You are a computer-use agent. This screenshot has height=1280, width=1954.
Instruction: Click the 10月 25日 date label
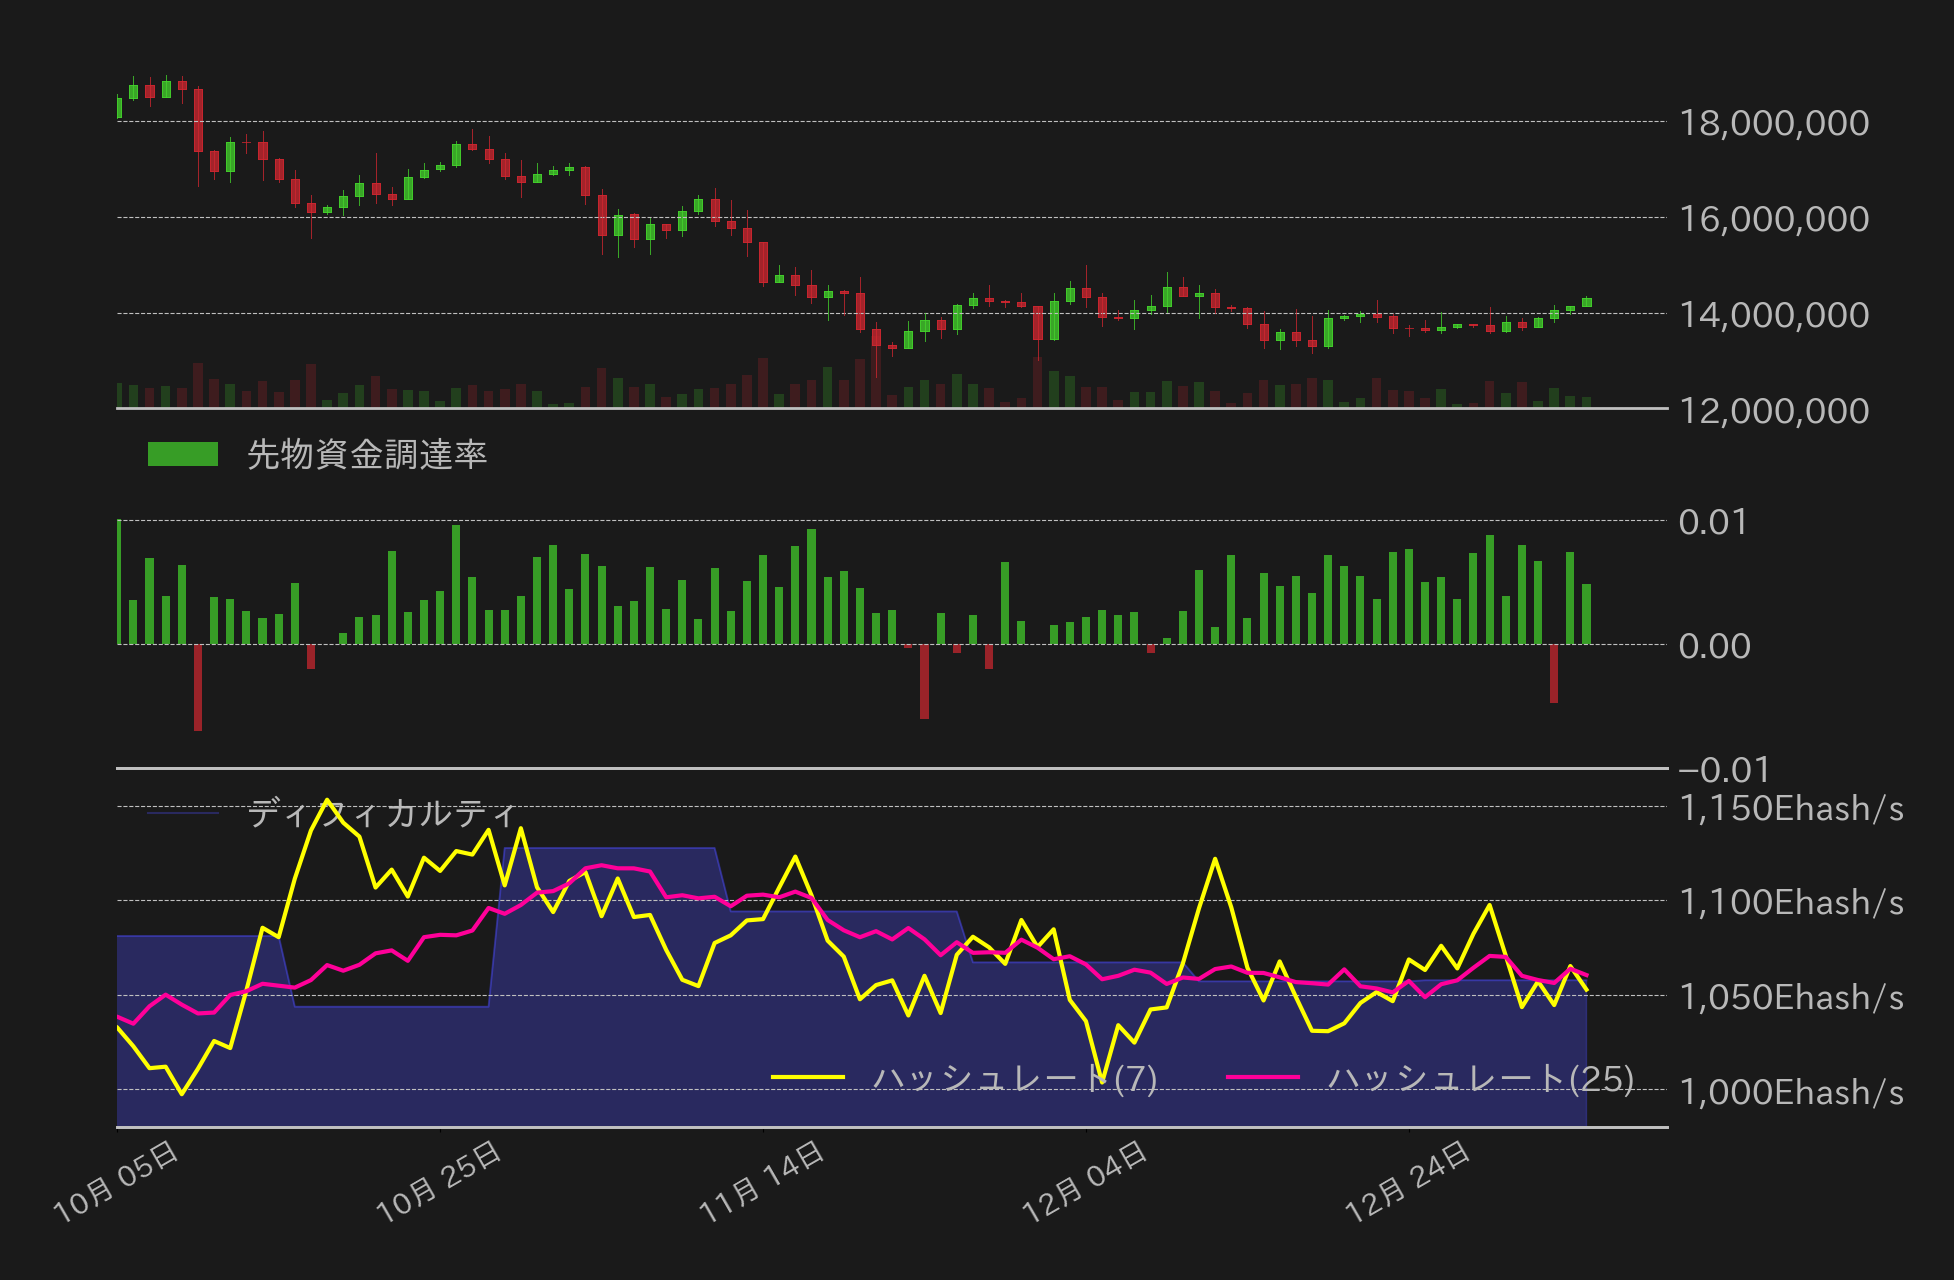(x=438, y=1182)
